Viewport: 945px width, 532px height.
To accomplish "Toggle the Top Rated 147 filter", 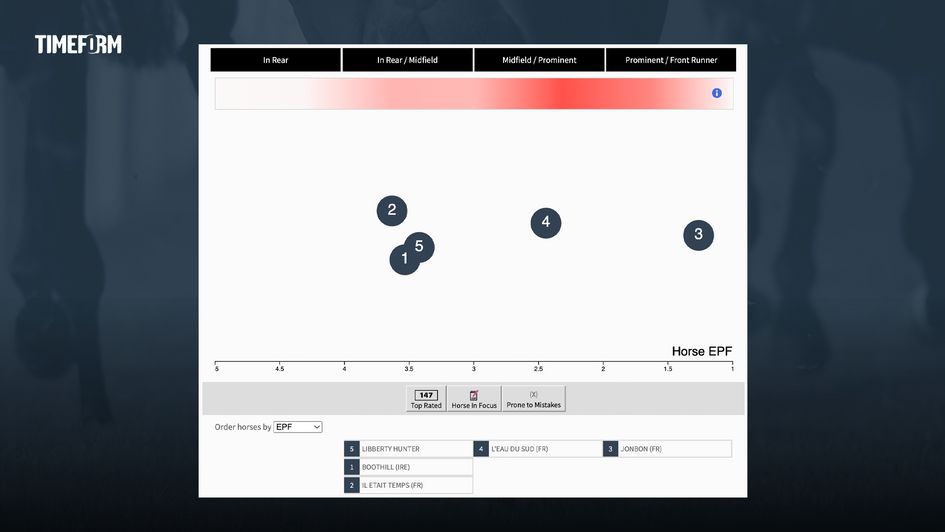I will pyautogui.click(x=426, y=399).
